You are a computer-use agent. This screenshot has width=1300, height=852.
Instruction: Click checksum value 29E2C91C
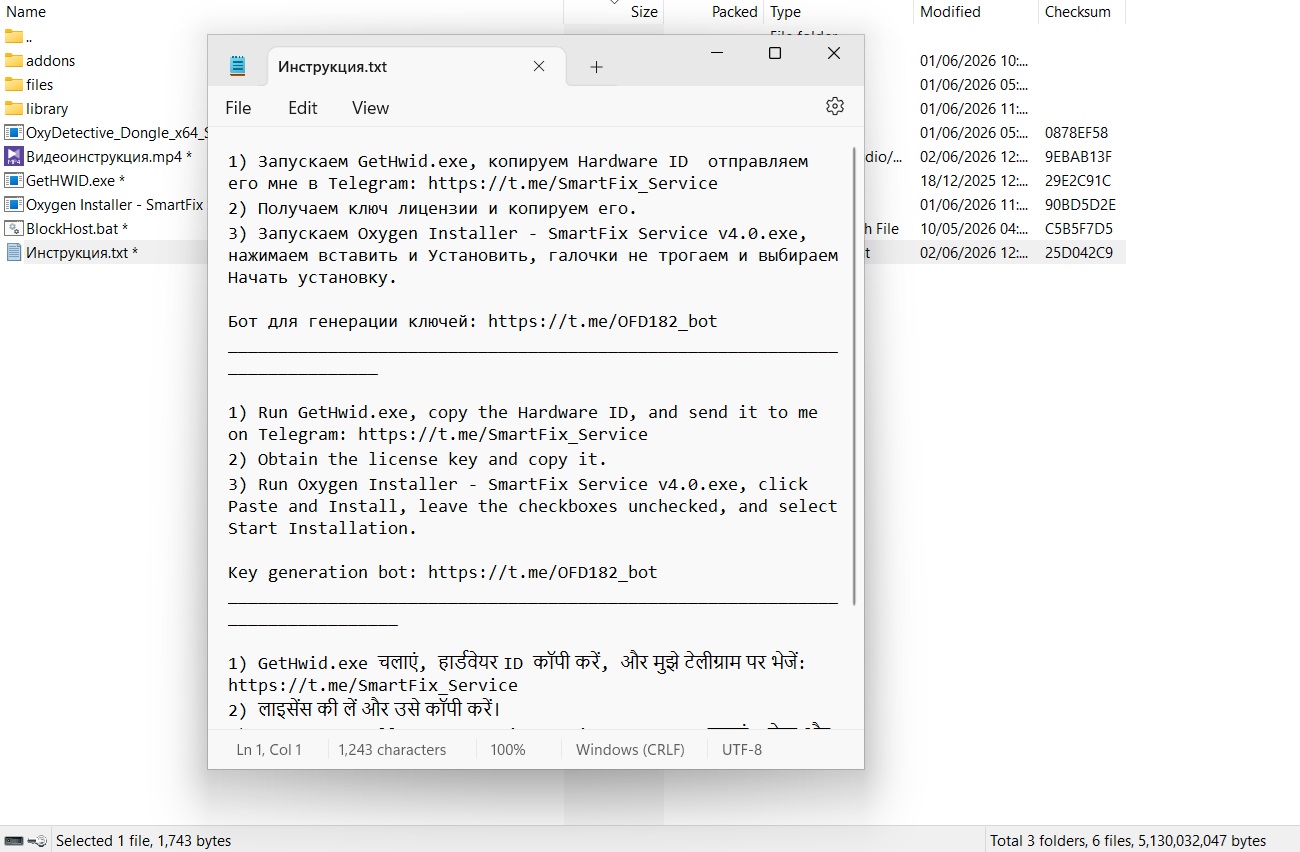(1078, 181)
